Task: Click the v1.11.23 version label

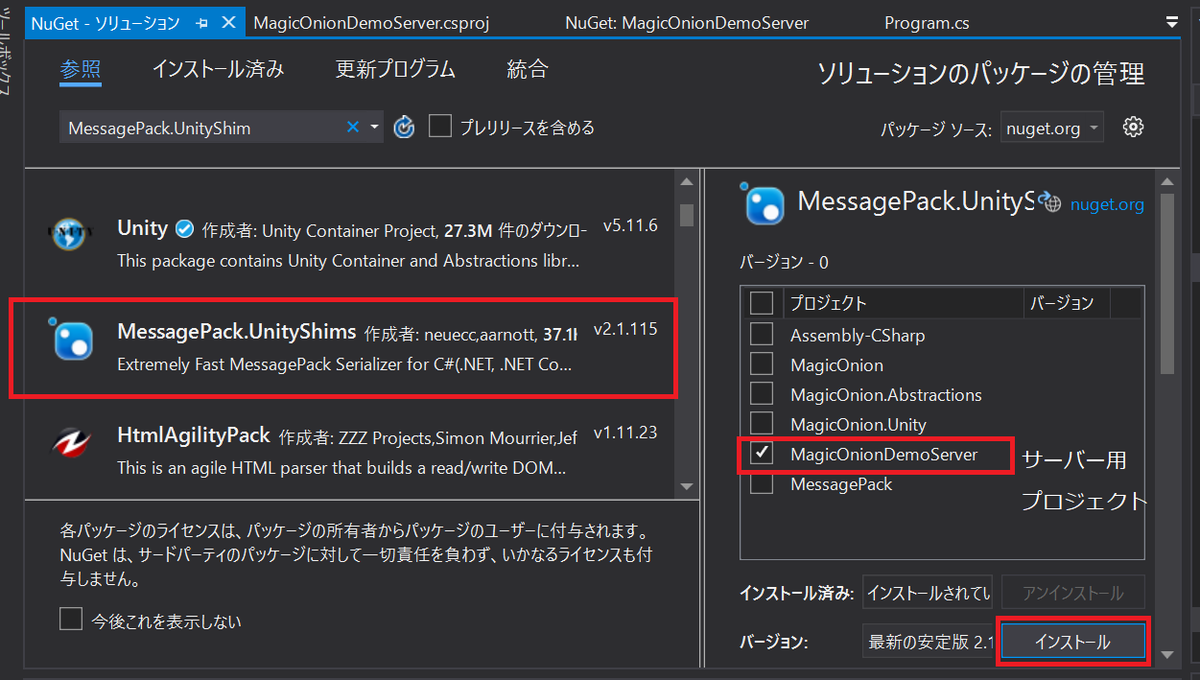Action: [x=625, y=433]
